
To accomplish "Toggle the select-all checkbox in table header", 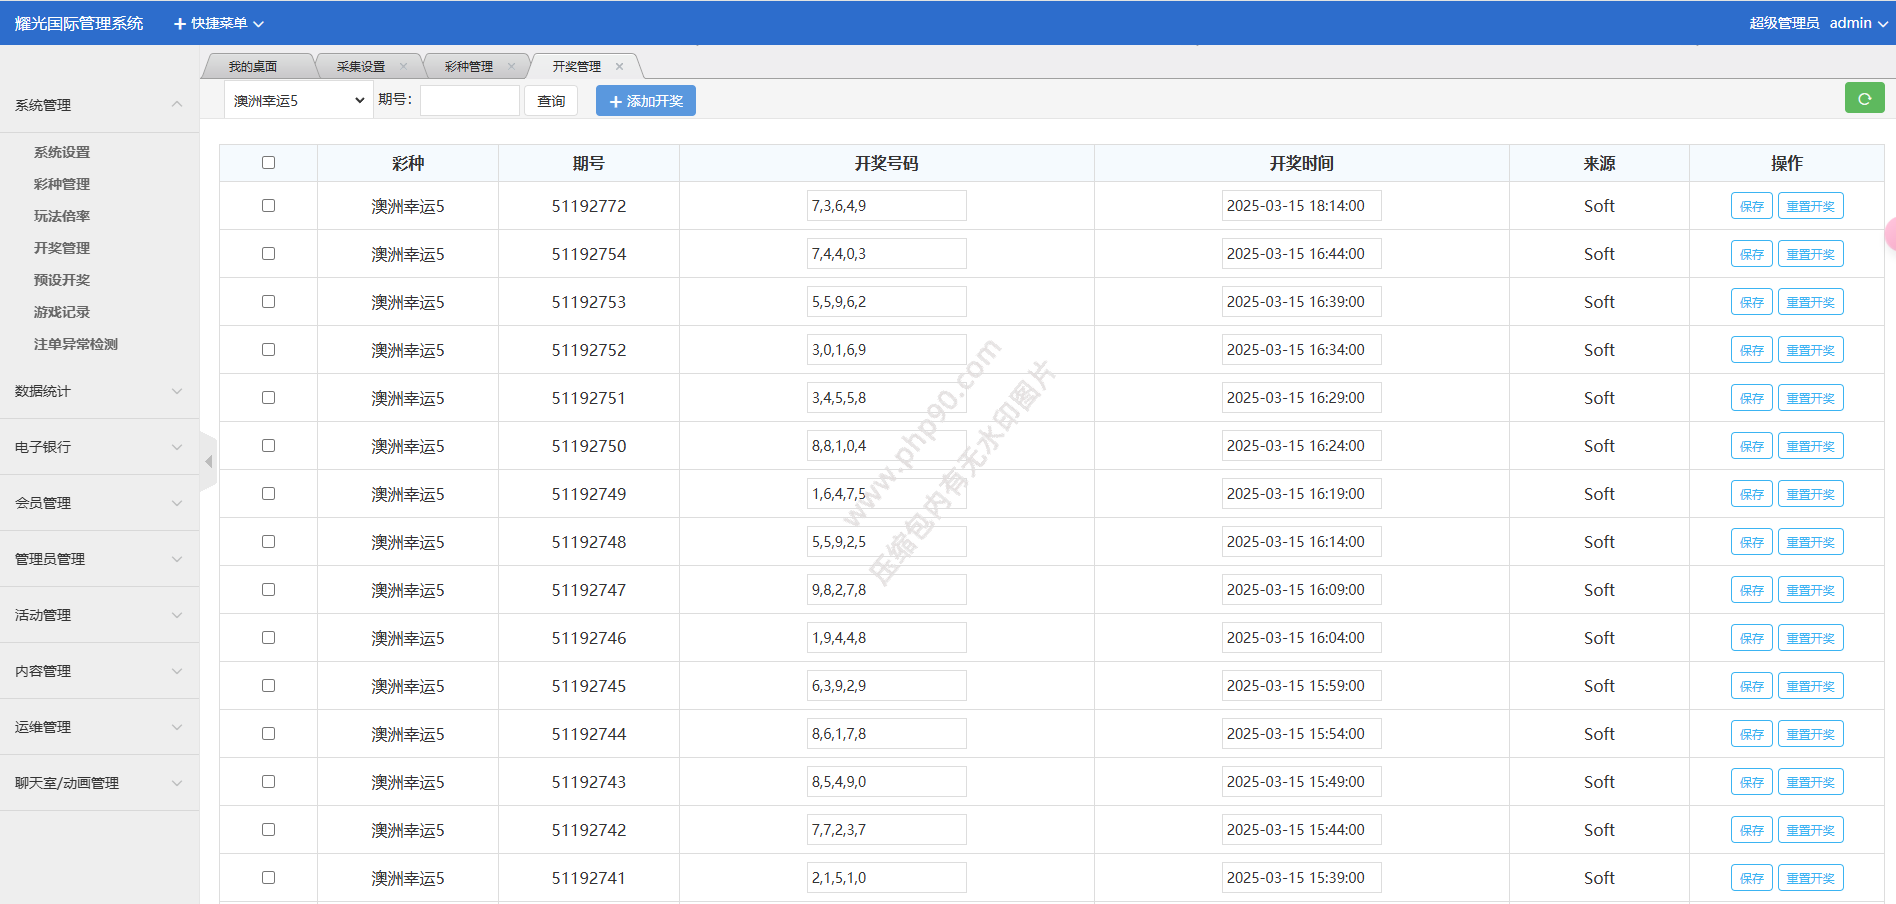I will tap(268, 163).
